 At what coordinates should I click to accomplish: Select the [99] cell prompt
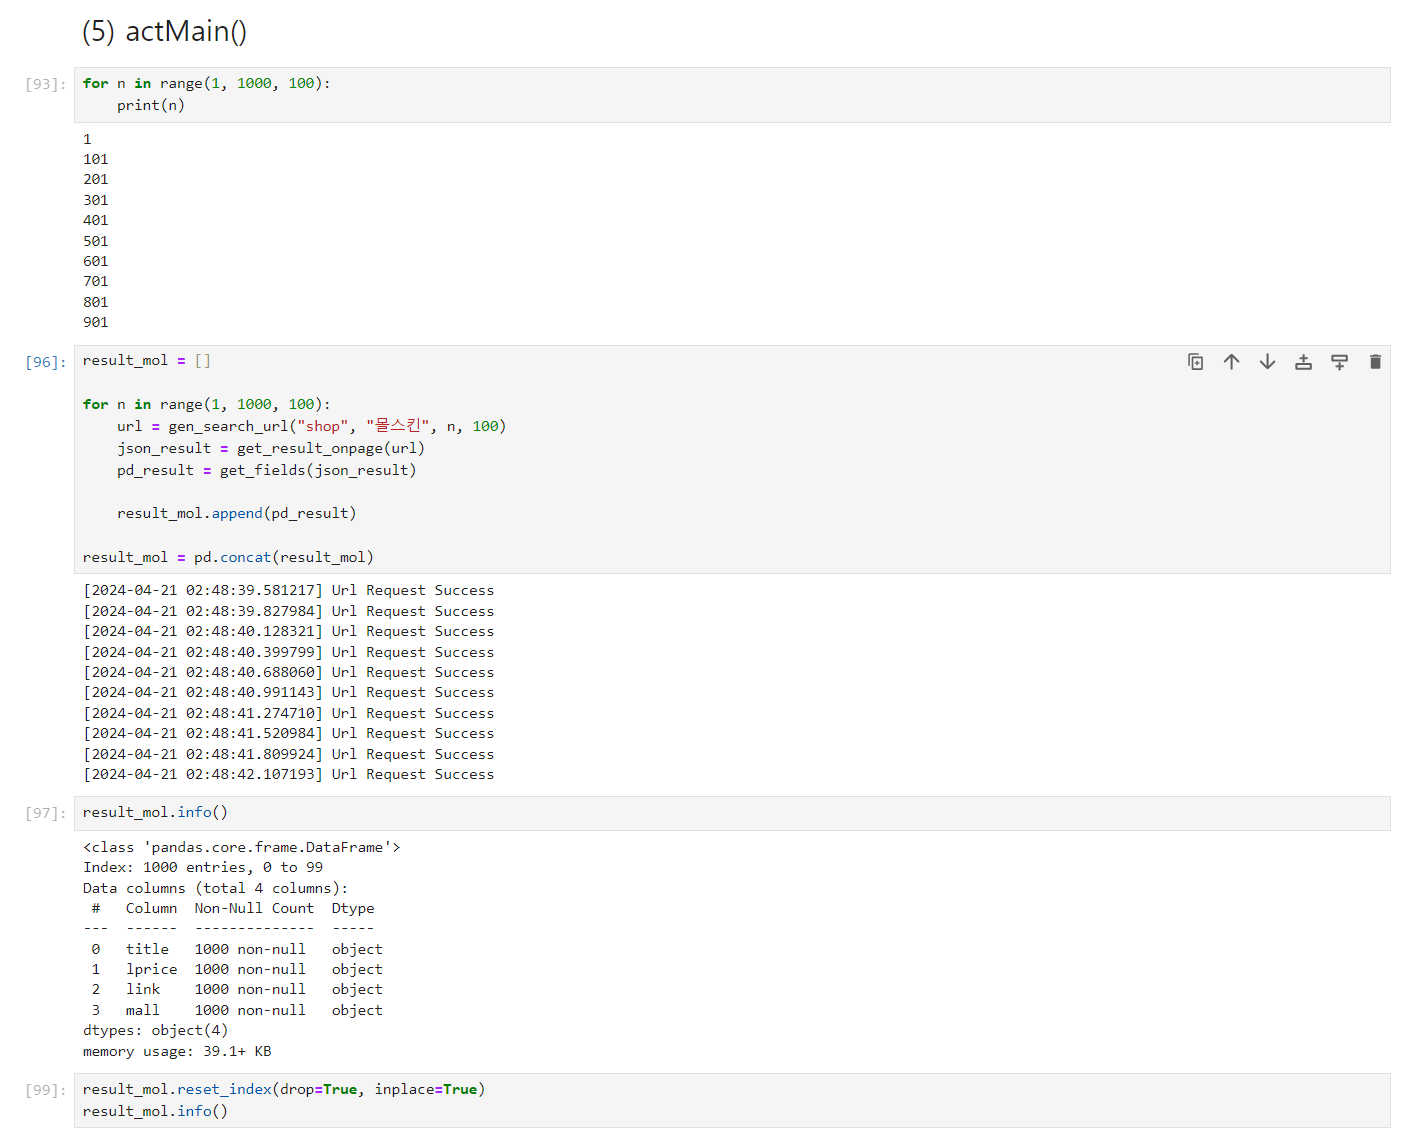pyautogui.click(x=45, y=1090)
